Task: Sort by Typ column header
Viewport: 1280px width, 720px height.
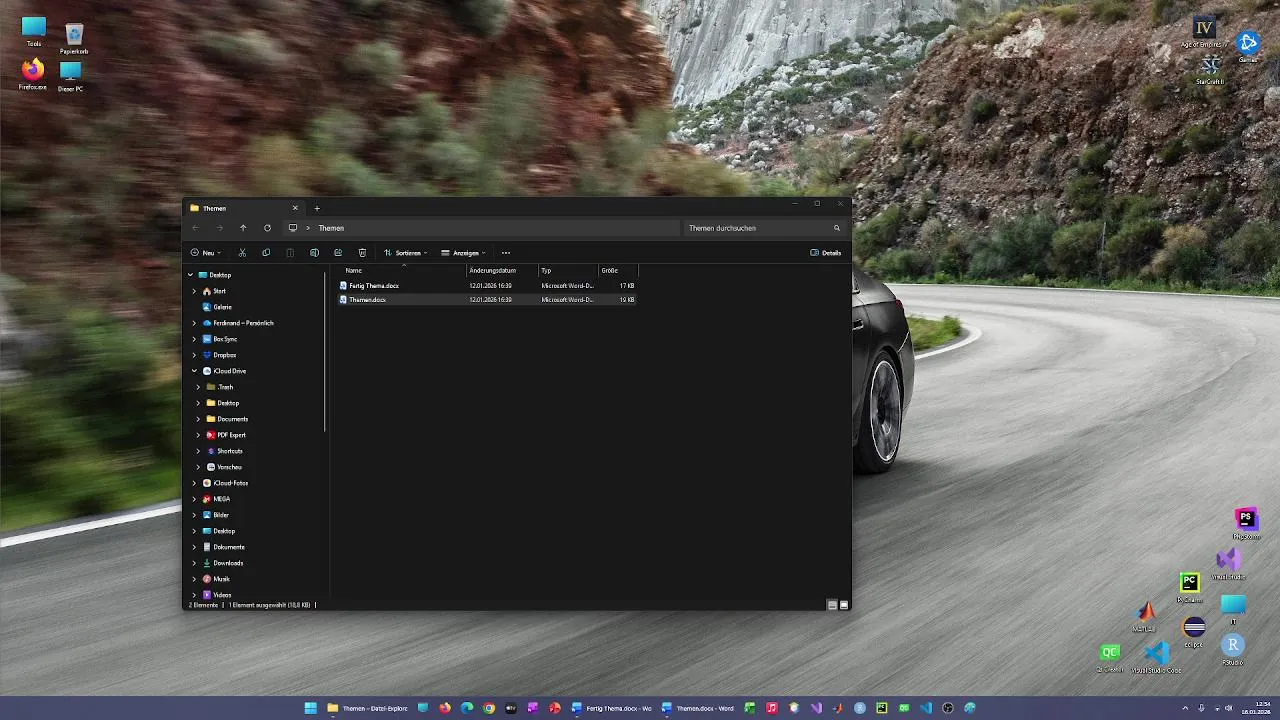Action: [x=567, y=270]
